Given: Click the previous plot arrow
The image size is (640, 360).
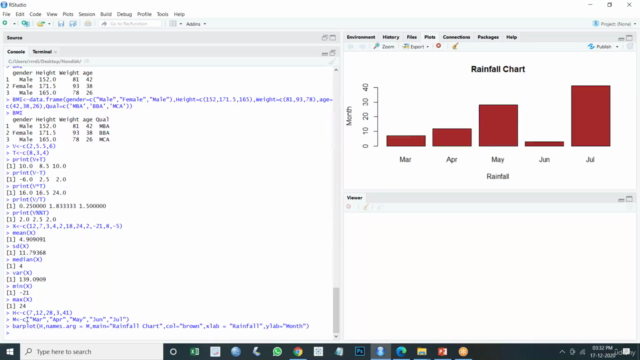Looking at the screenshot, I should pos(351,47).
